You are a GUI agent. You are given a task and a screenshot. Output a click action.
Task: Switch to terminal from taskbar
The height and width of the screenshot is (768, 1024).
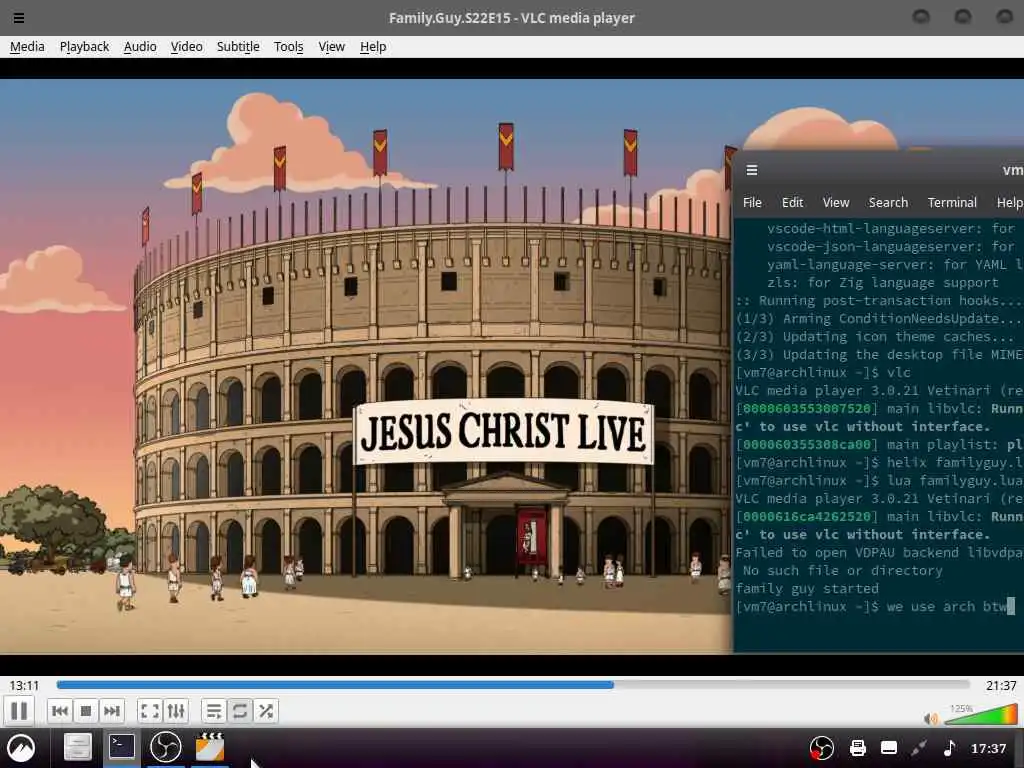coord(121,746)
